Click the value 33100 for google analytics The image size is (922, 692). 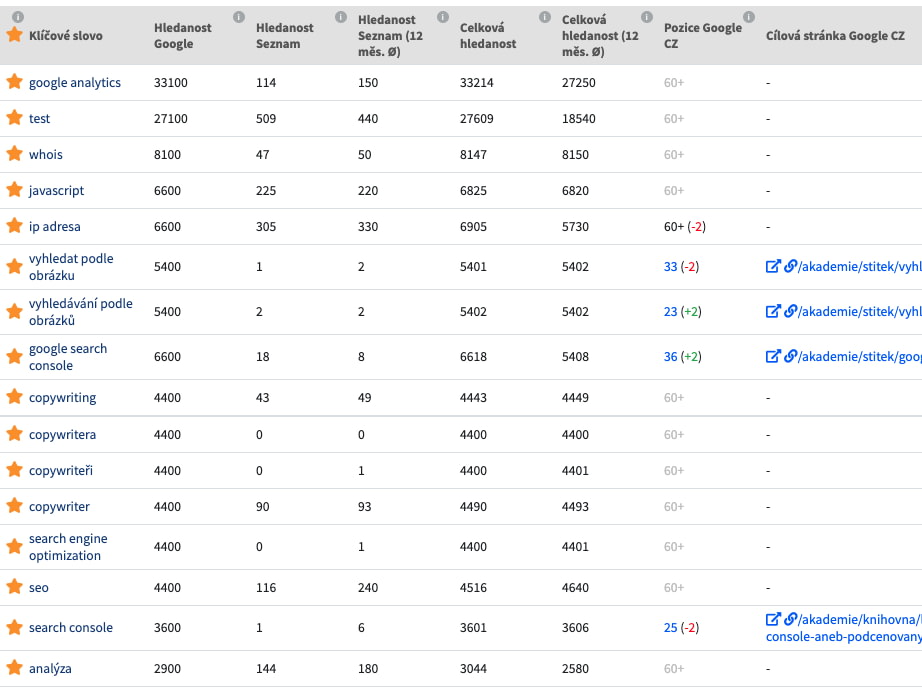[171, 82]
